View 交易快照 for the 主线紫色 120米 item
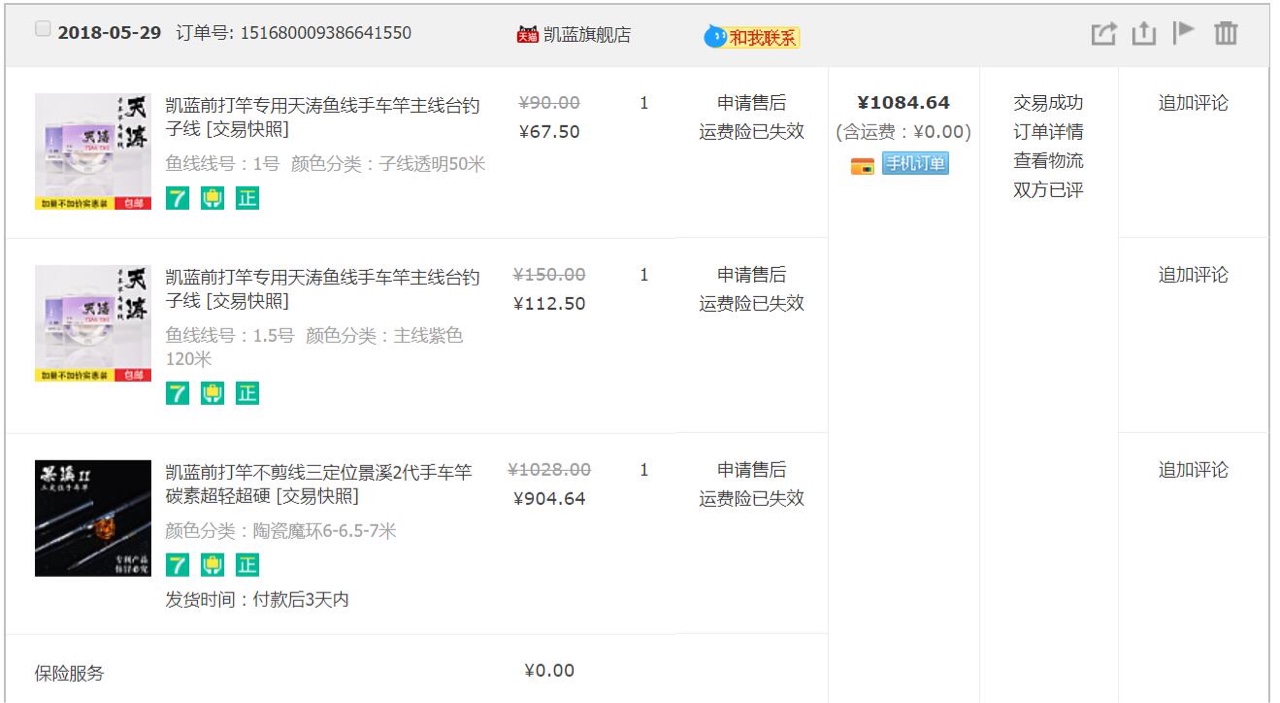1280x703 pixels. point(246,301)
